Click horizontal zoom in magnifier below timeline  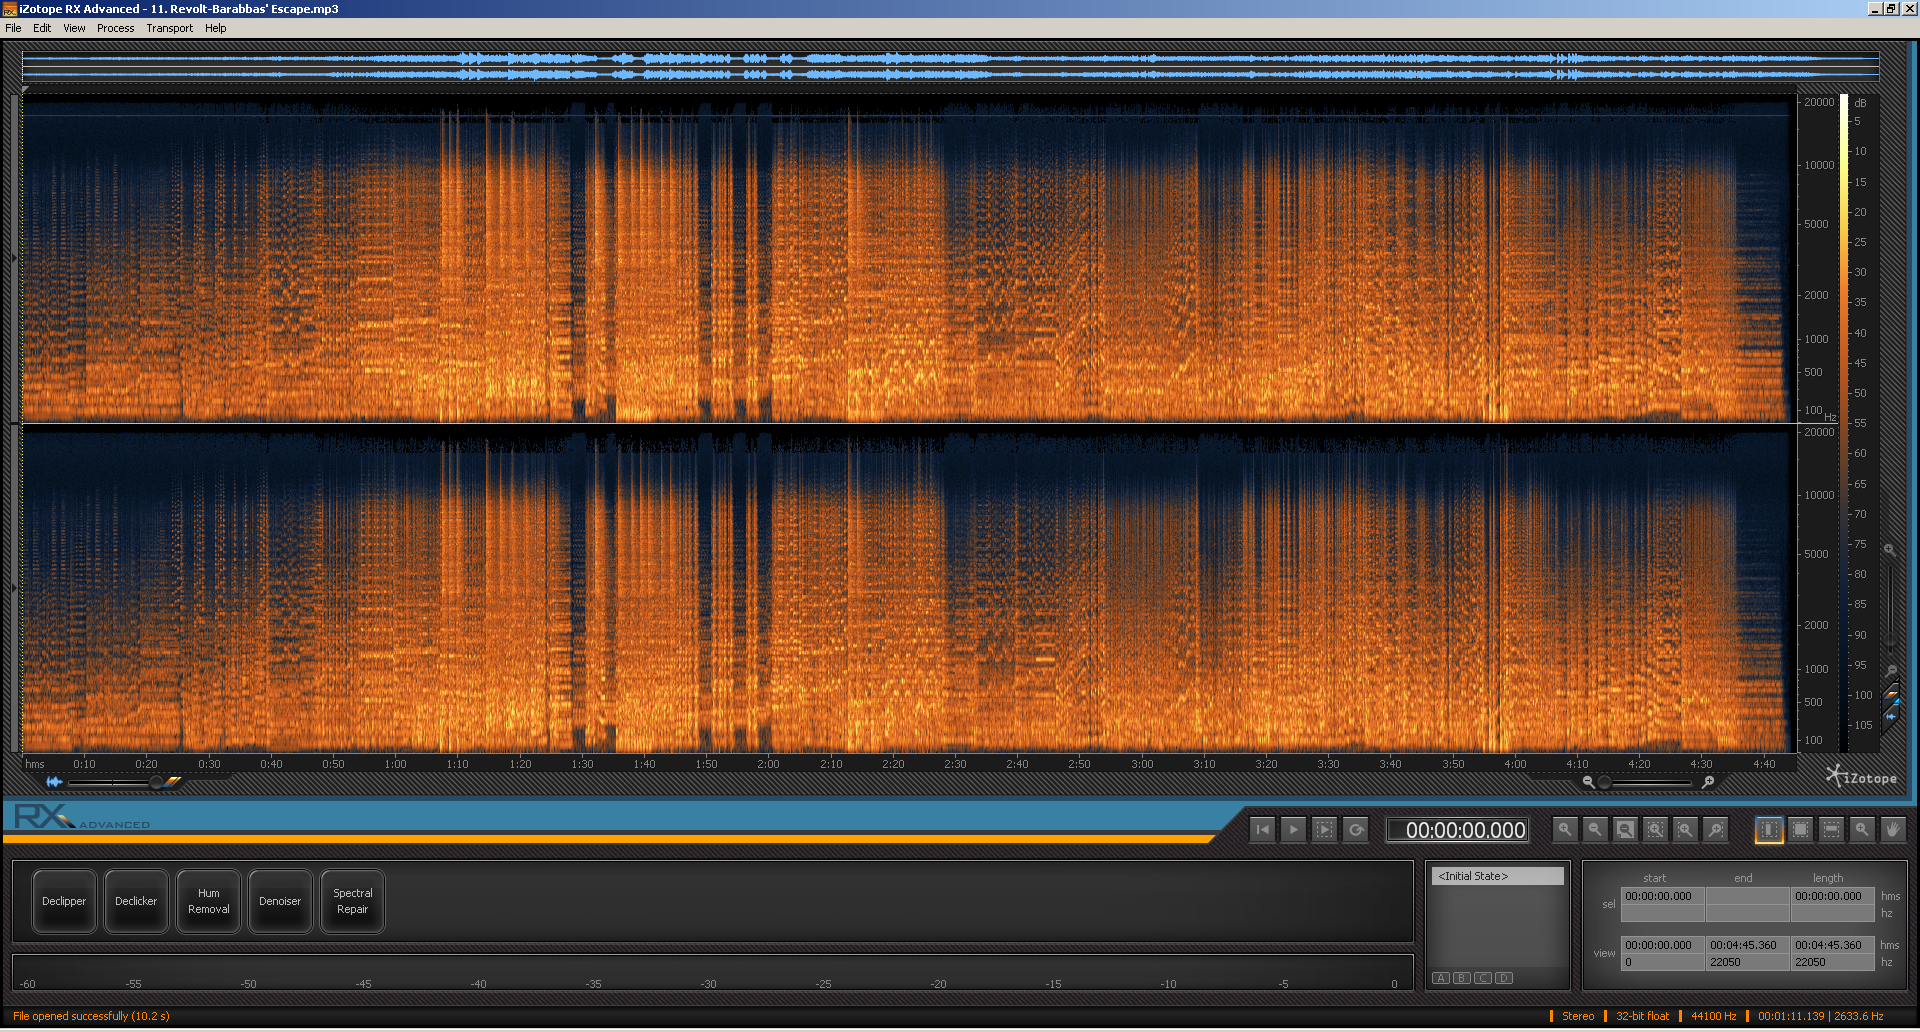click(x=1708, y=782)
